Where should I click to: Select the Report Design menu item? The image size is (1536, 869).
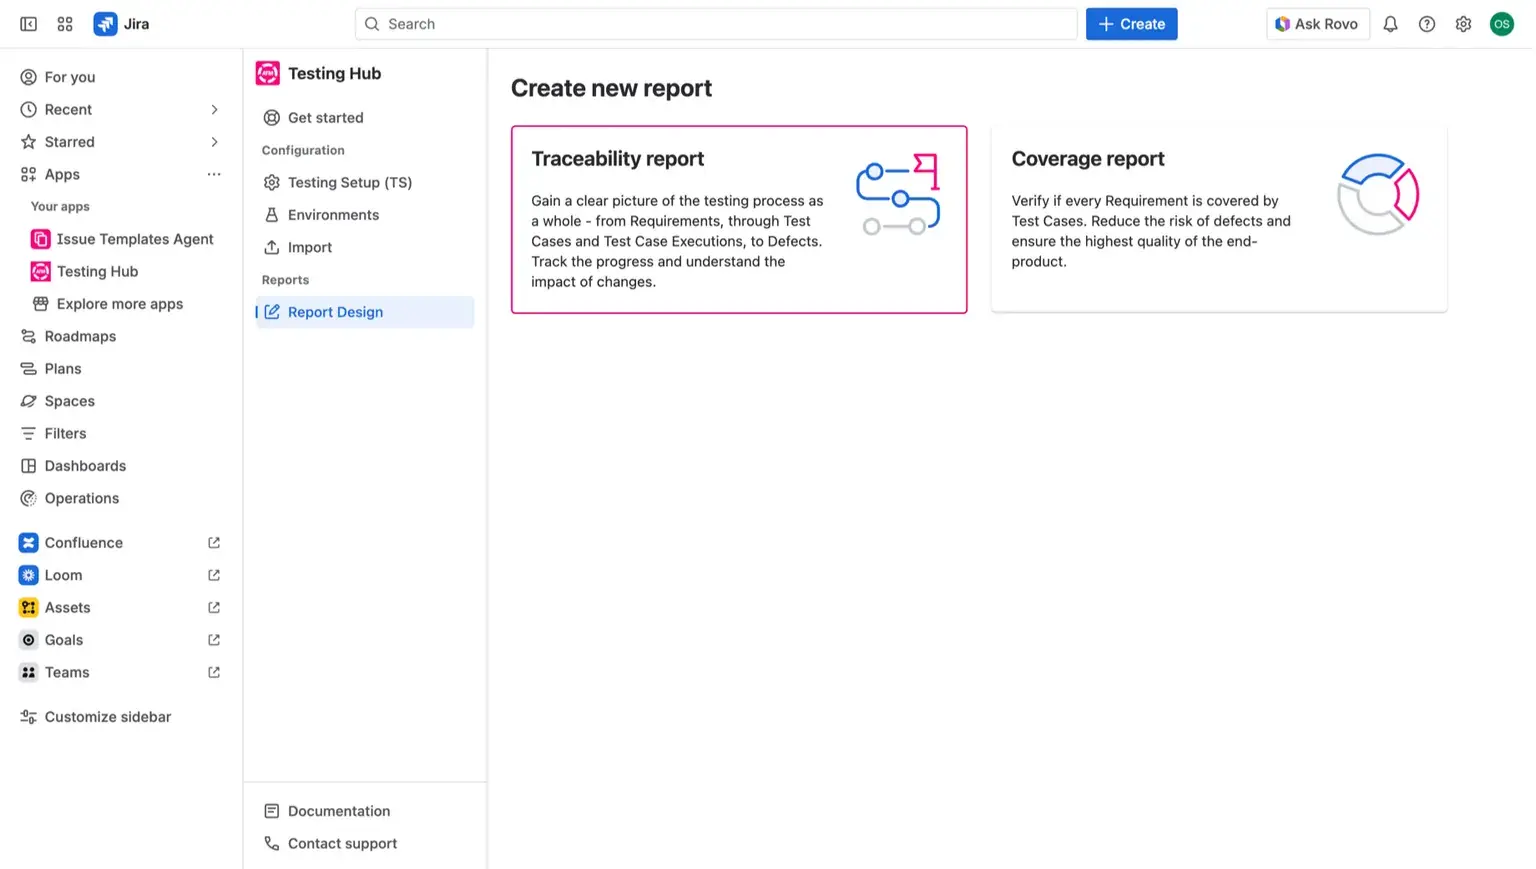[335, 311]
